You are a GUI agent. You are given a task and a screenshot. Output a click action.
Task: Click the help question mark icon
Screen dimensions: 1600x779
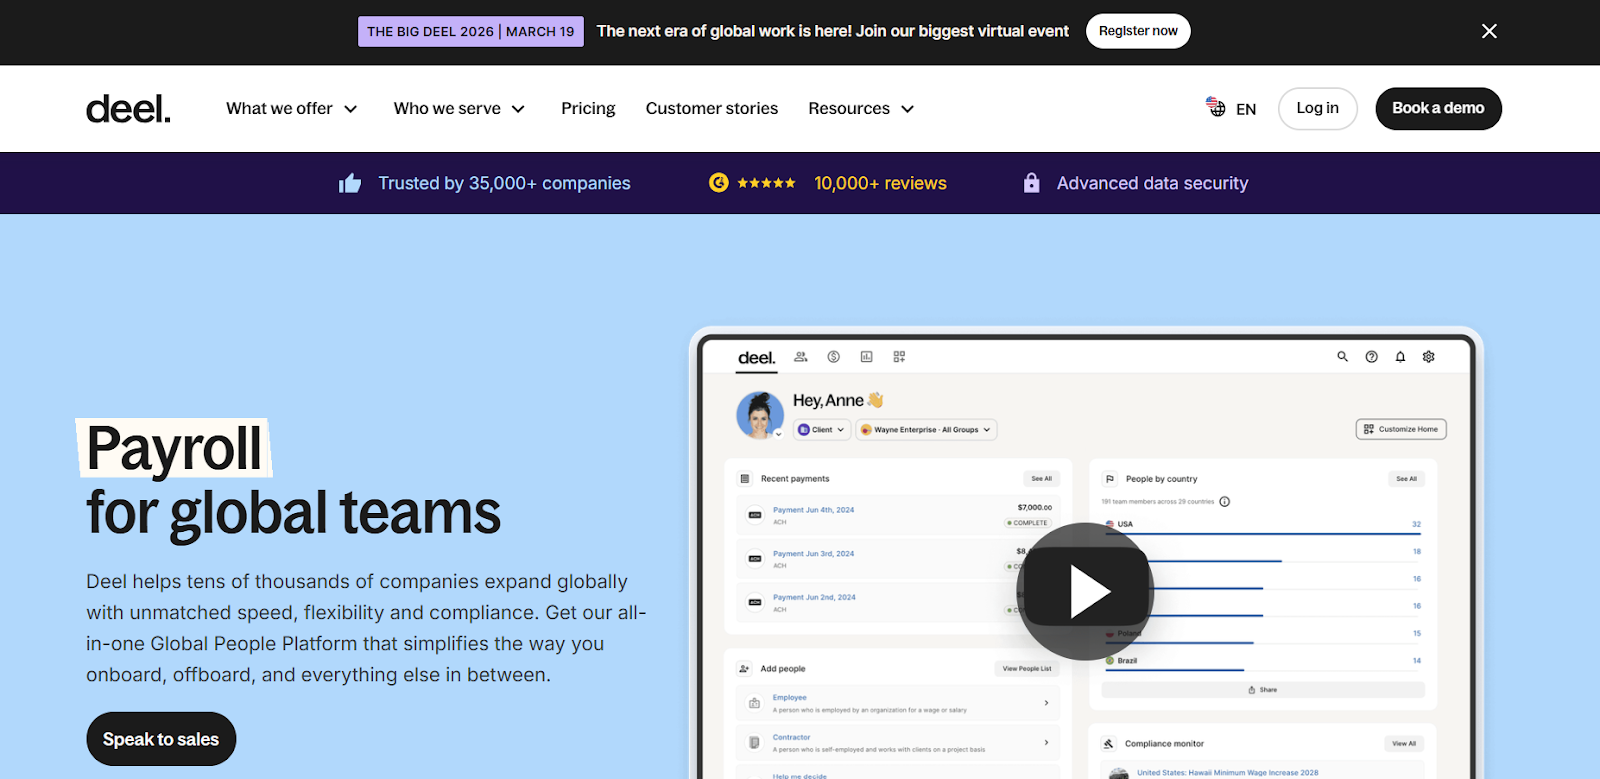click(x=1372, y=357)
